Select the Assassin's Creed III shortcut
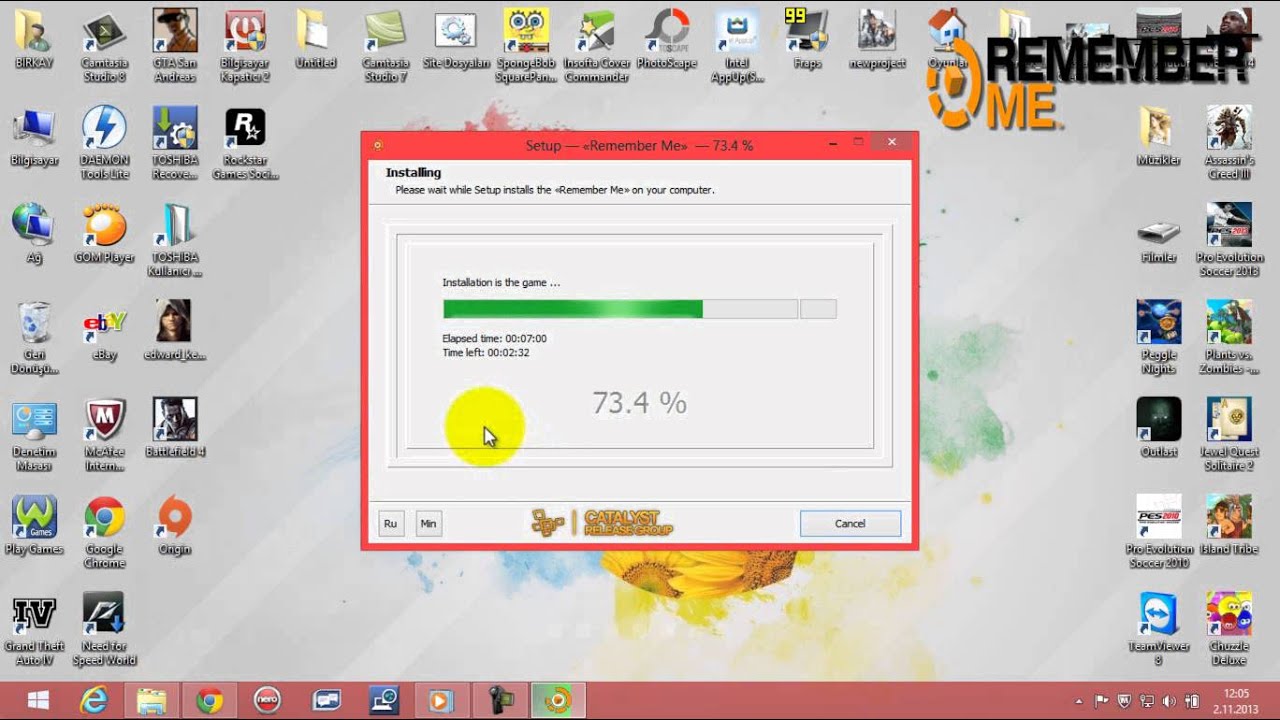This screenshot has height=720, width=1280. click(x=1229, y=143)
